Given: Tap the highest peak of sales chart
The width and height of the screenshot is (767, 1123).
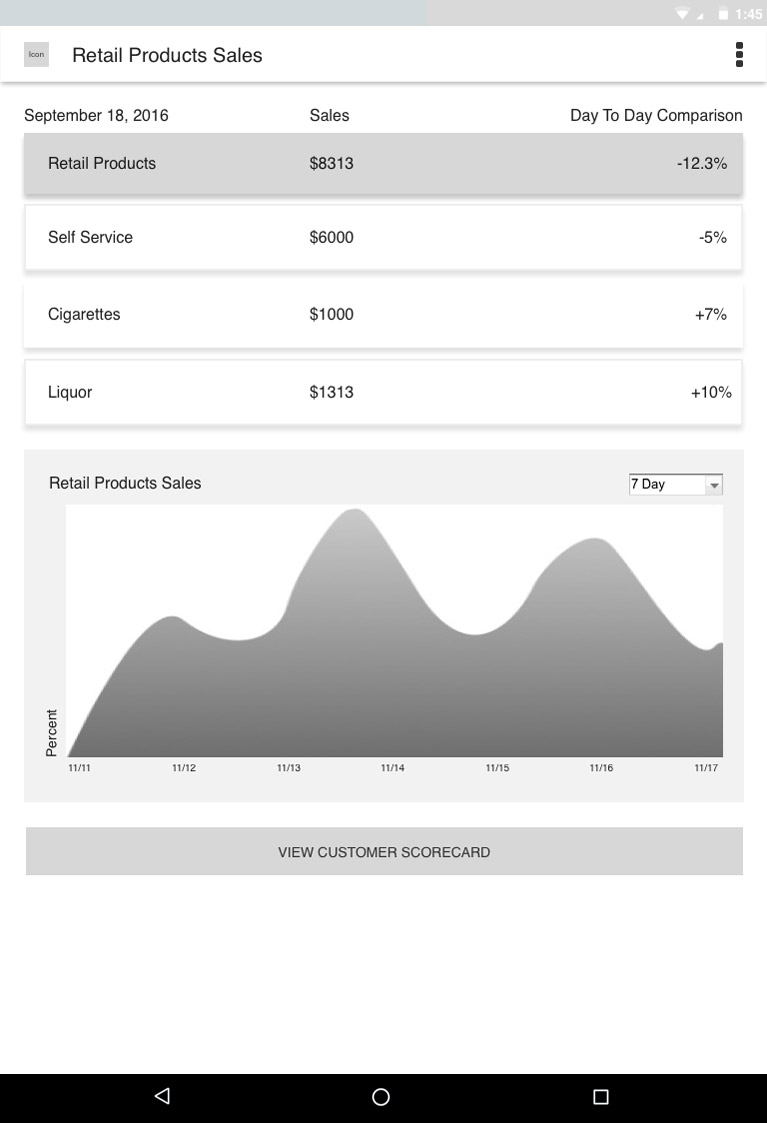Looking at the screenshot, I should pyautogui.click(x=355, y=511).
